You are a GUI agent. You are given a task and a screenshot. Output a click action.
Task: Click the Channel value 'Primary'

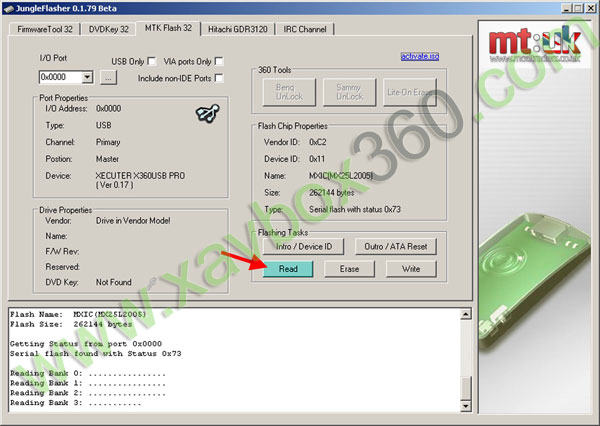[108, 142]
